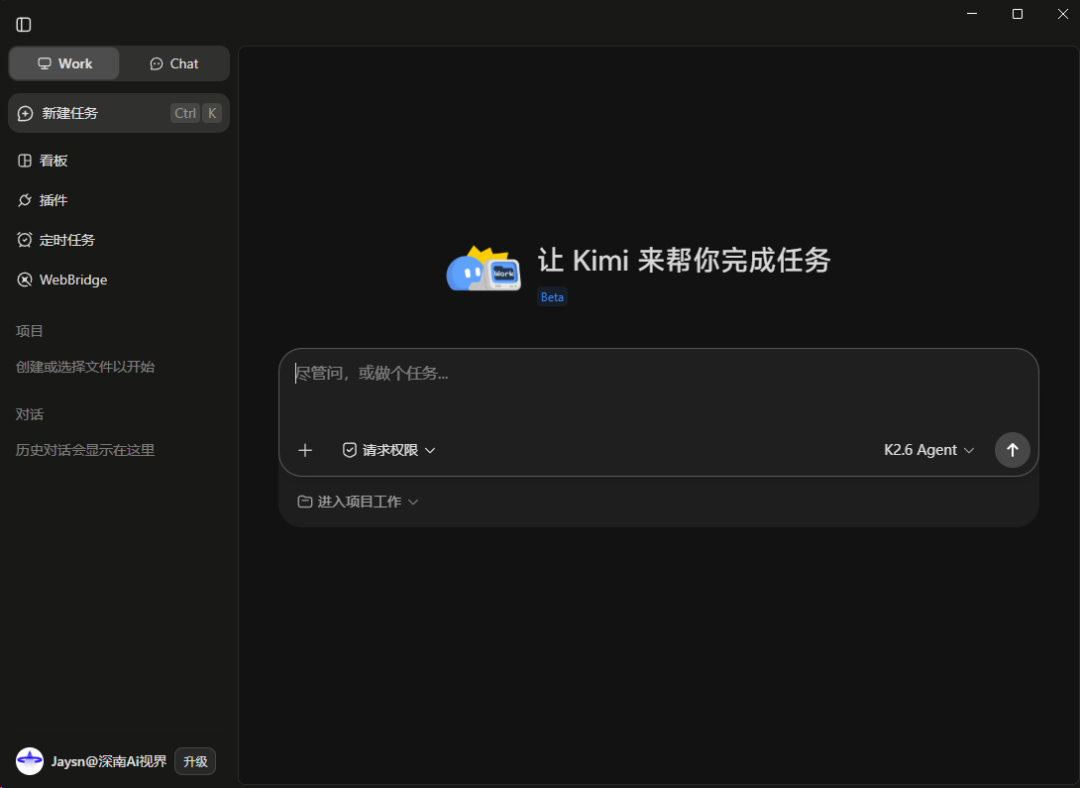This screenshot has width=1080, height=788.
Task: Switch to the Work tab
Action: pyautogui.click(x=64, y=63)
